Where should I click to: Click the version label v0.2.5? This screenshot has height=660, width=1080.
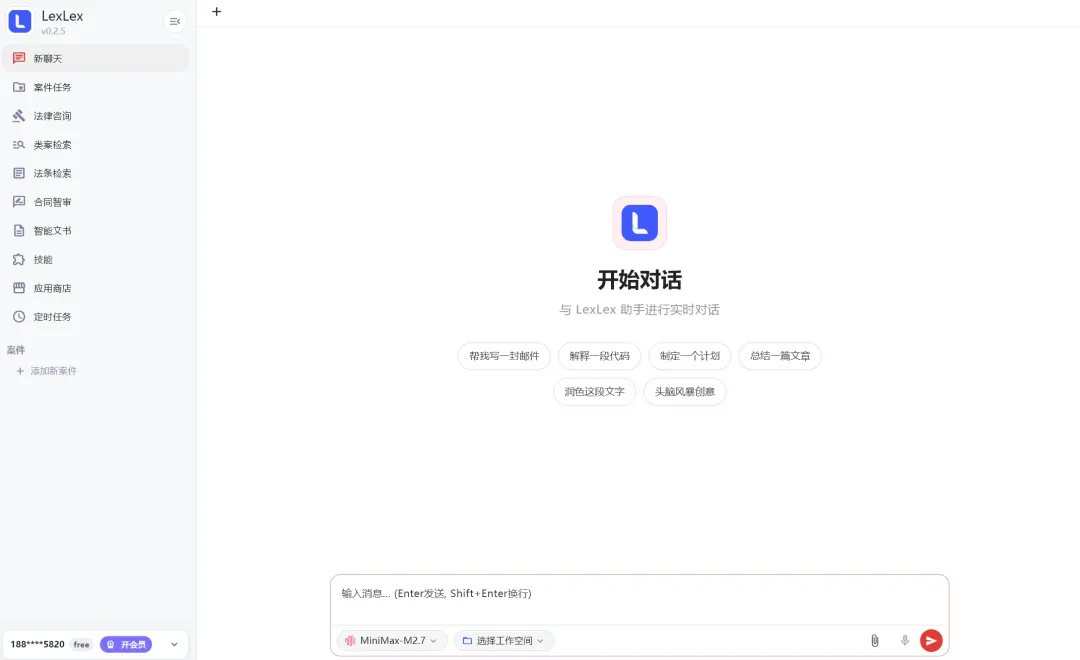[53, 31]
